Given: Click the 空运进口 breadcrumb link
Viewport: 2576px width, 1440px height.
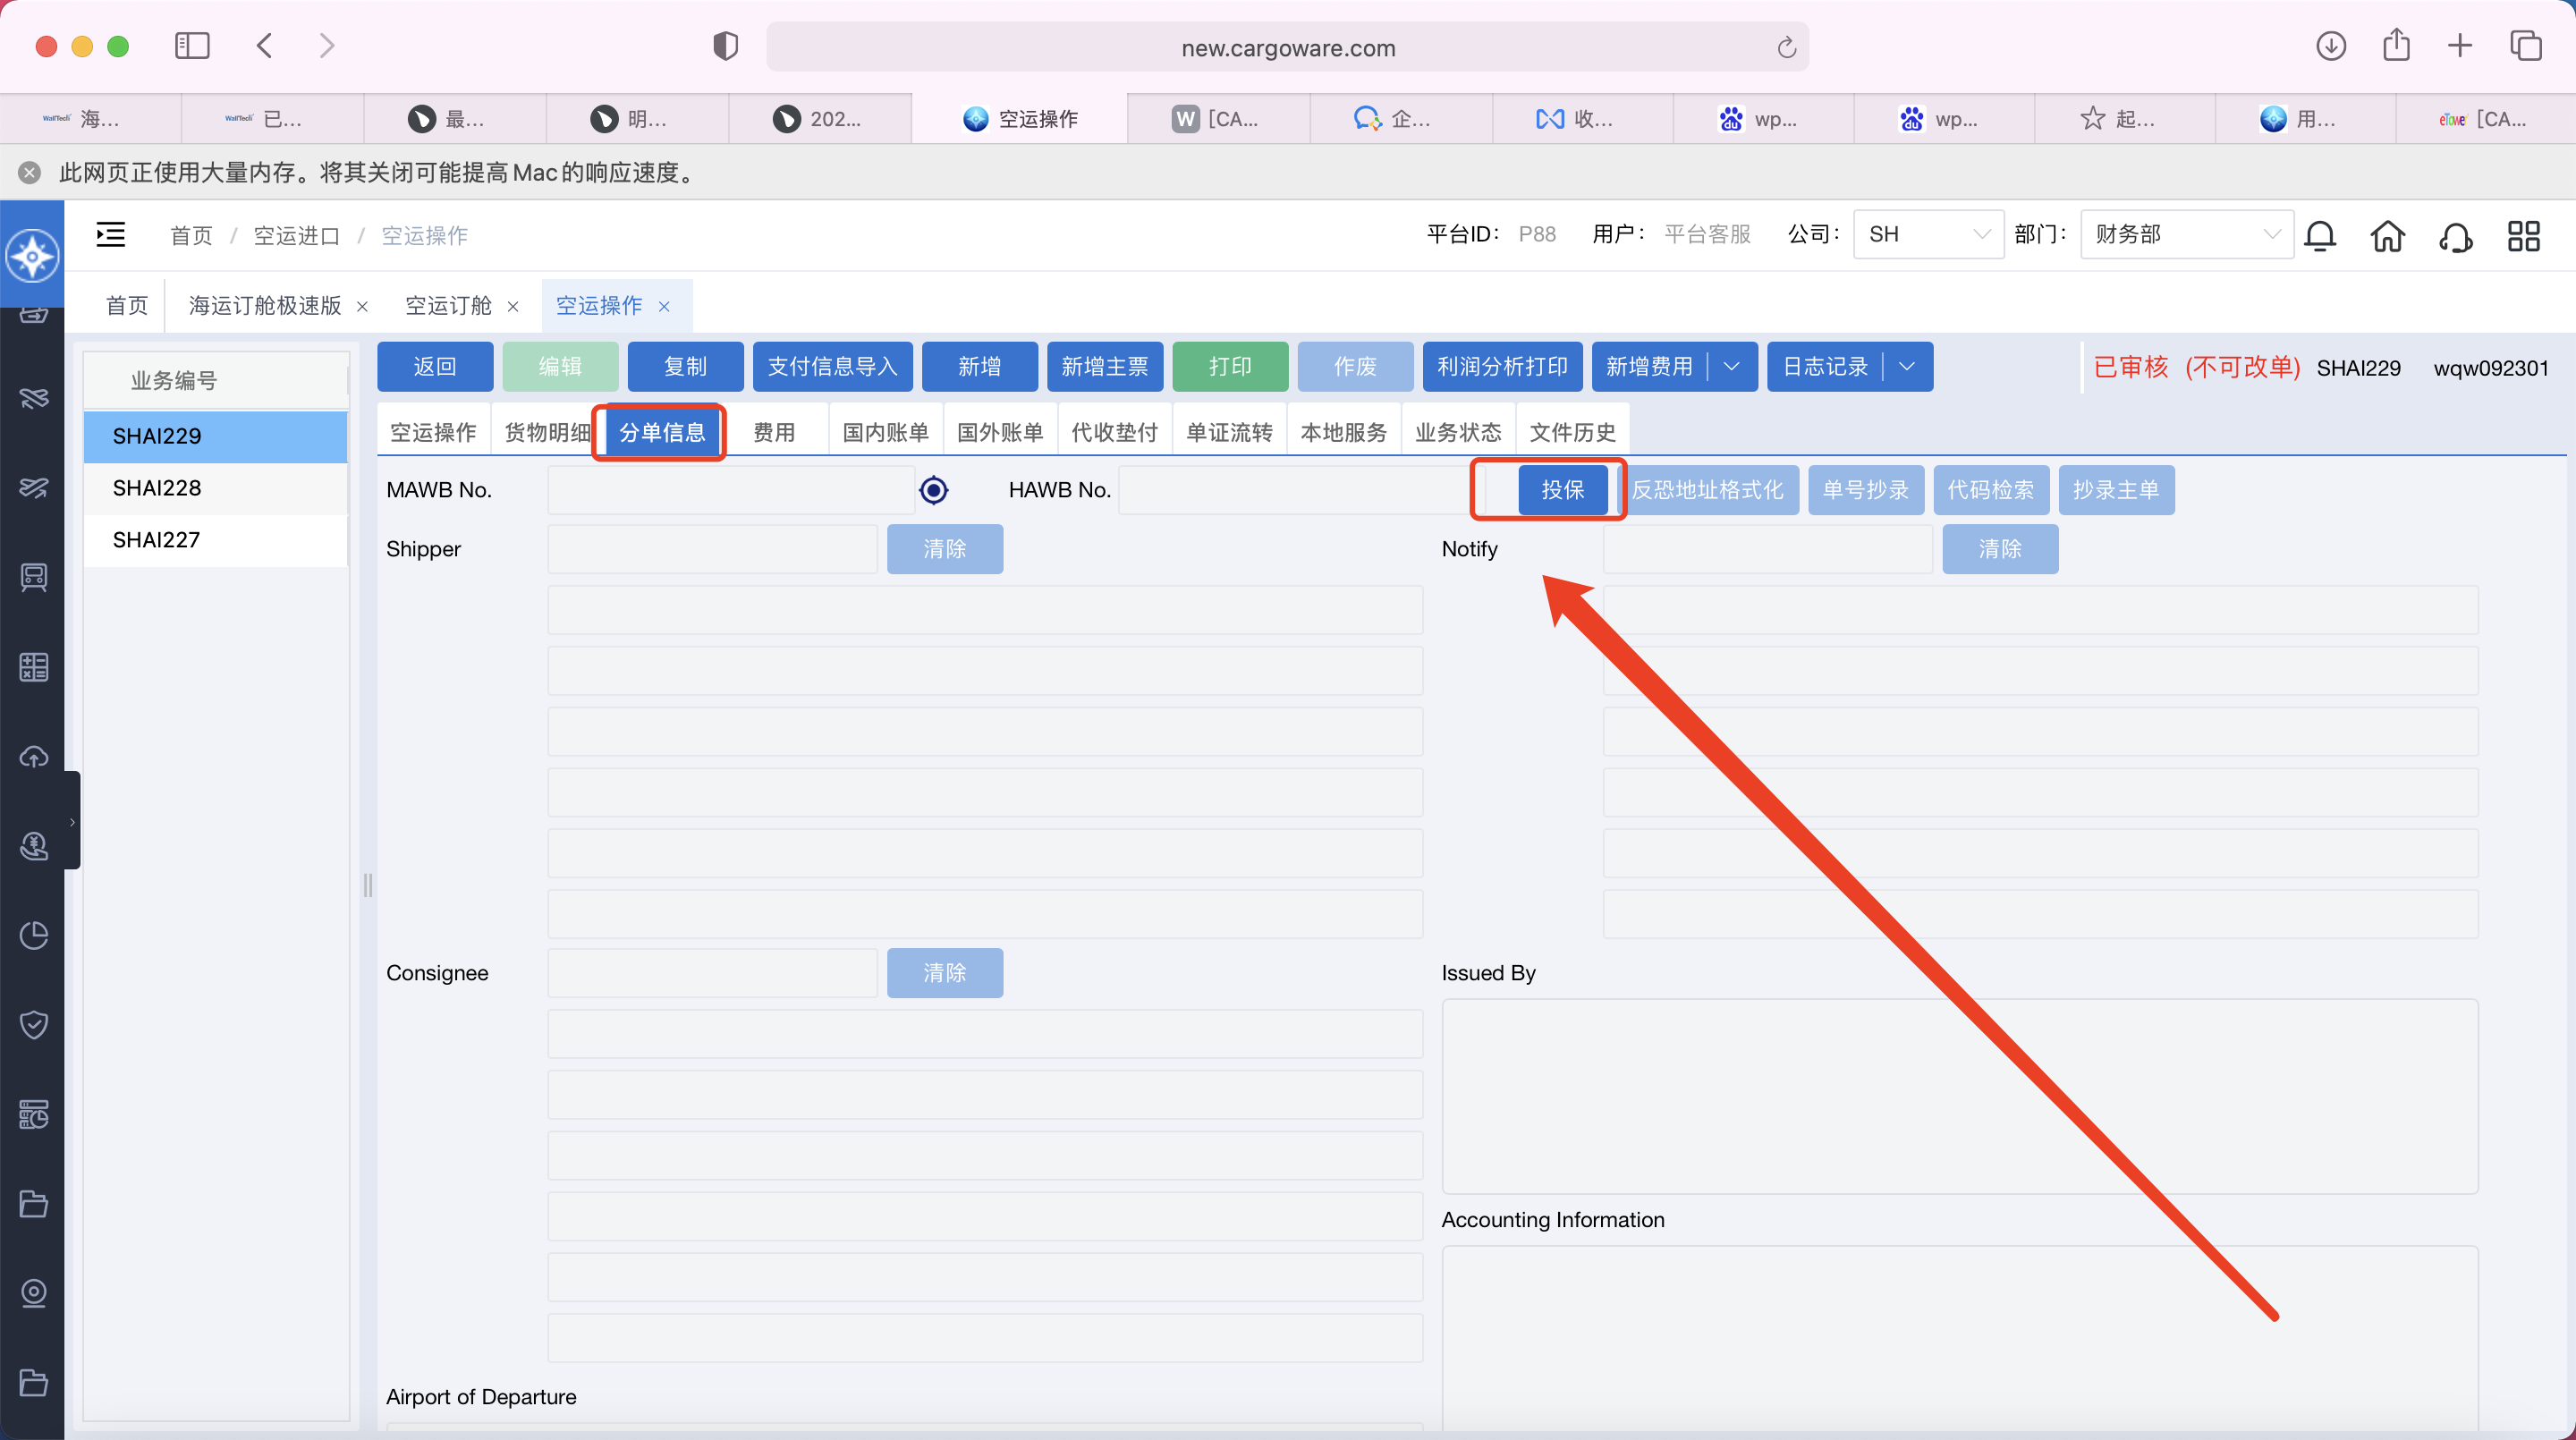Looking at the screenshot, I should (296, 235).
